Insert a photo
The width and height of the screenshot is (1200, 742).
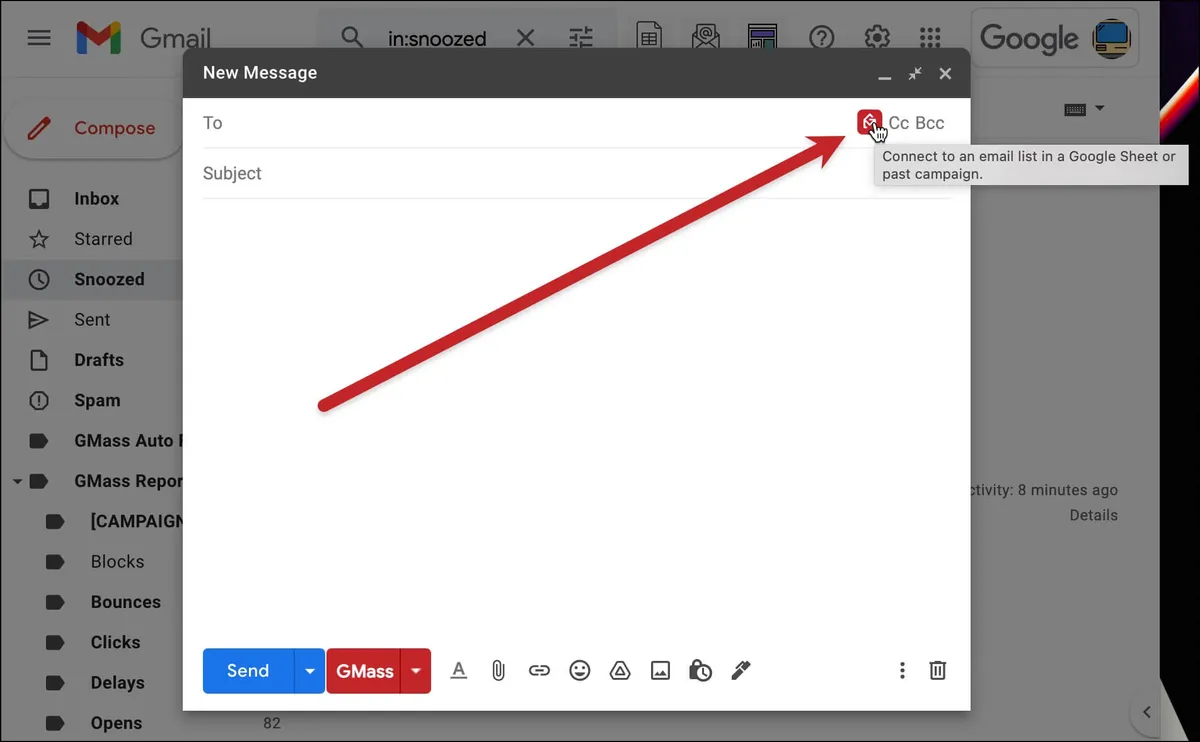(660, 671)
